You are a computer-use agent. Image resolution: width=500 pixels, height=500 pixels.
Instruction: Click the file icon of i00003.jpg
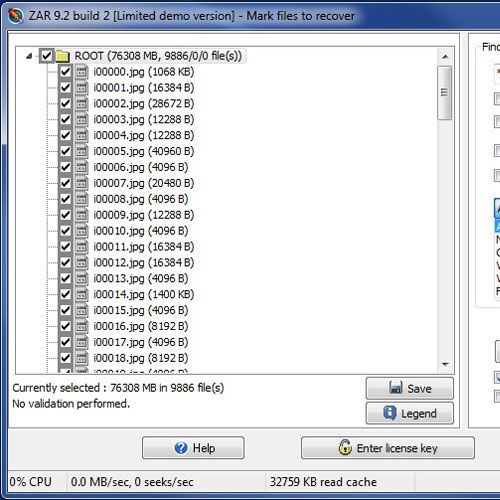pyautogui.click(x=81, y=119)
